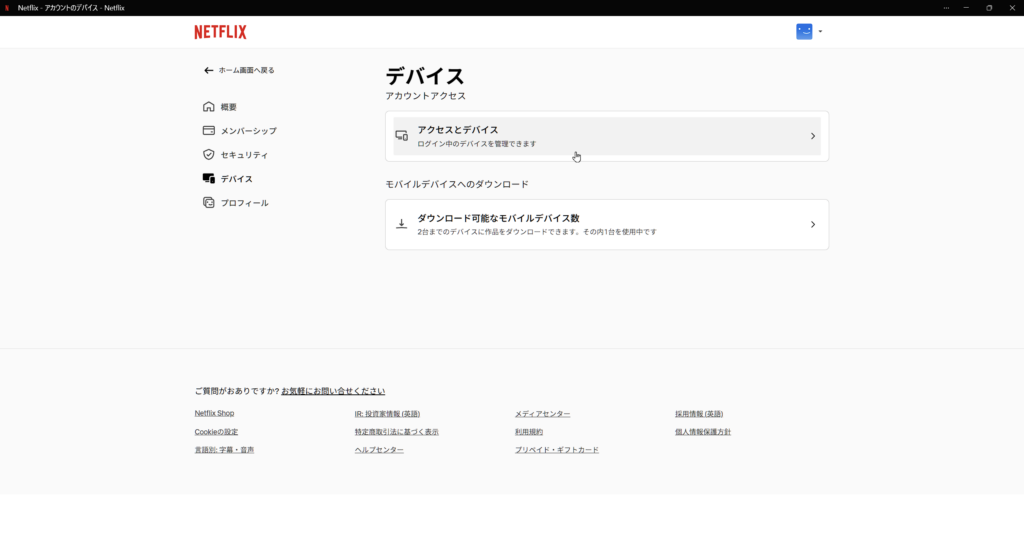This screenshot has width=1024, height=552.
Task: Open the 特定商取引法に基づく表示 footer link
Action: click(396, 432)
